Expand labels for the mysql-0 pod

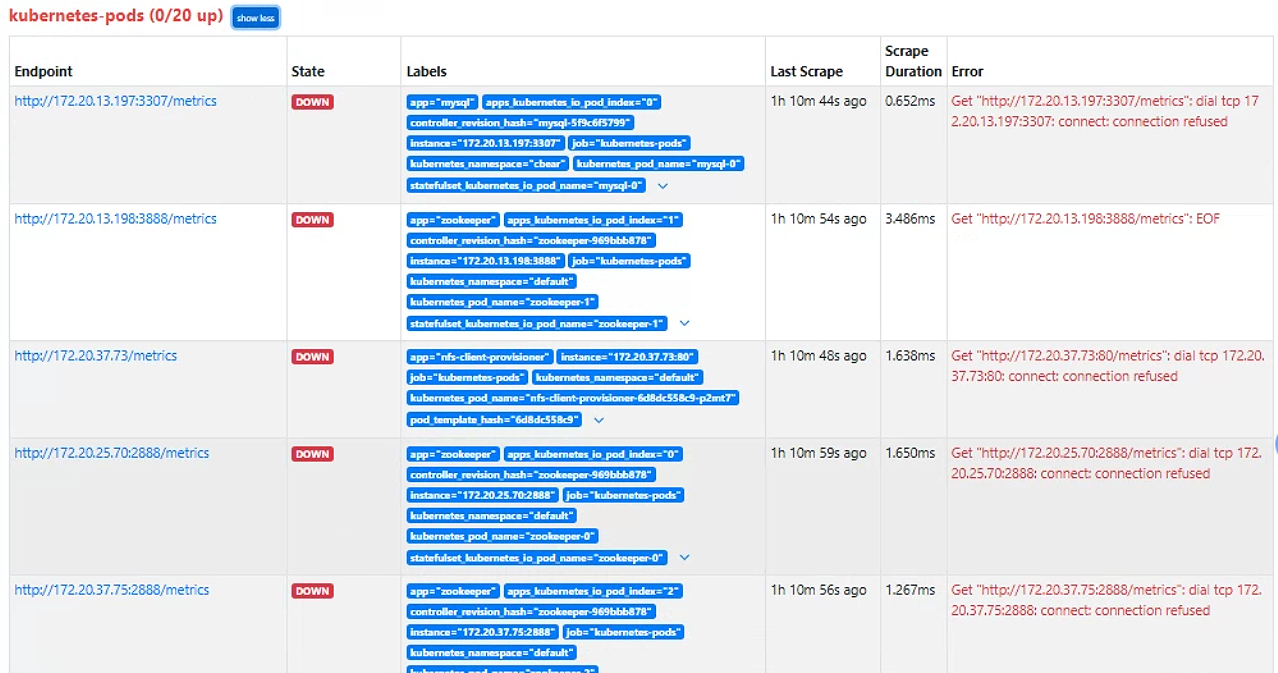[662, 186]
